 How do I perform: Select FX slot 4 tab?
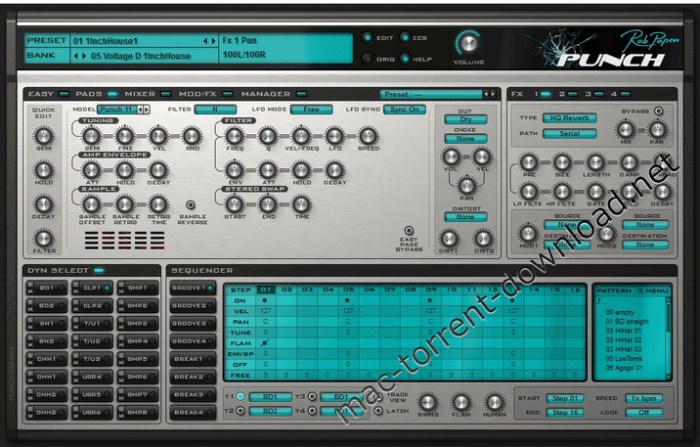pos(621,94)
